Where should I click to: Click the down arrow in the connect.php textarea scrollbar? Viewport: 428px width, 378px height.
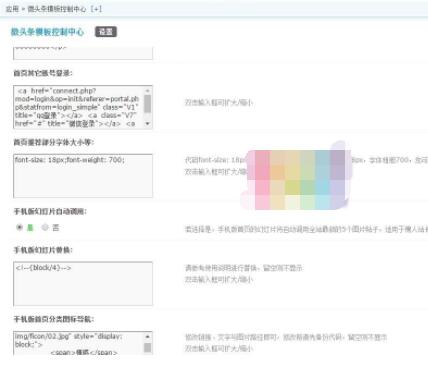[147, 123]
